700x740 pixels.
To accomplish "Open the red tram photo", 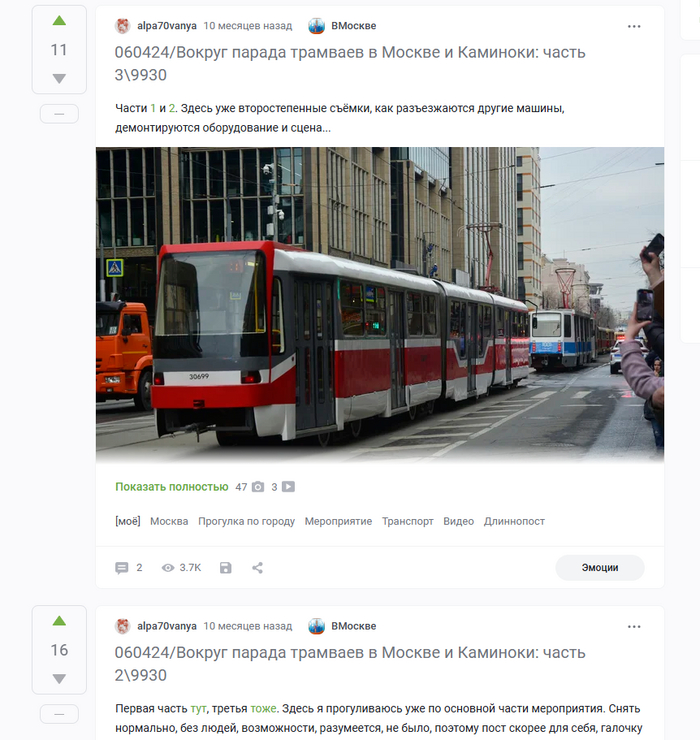I will [x=380, y=305].
